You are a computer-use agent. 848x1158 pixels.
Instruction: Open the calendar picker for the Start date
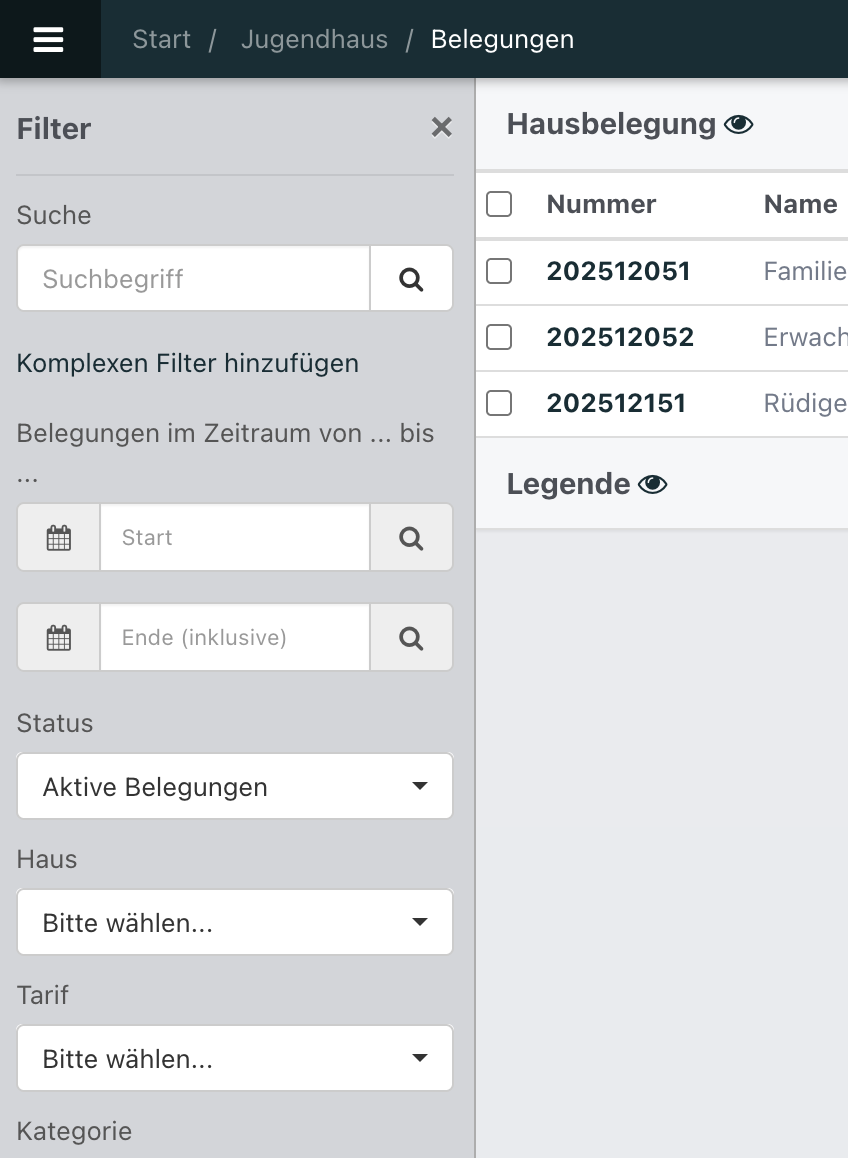click(x=58, y=537)
